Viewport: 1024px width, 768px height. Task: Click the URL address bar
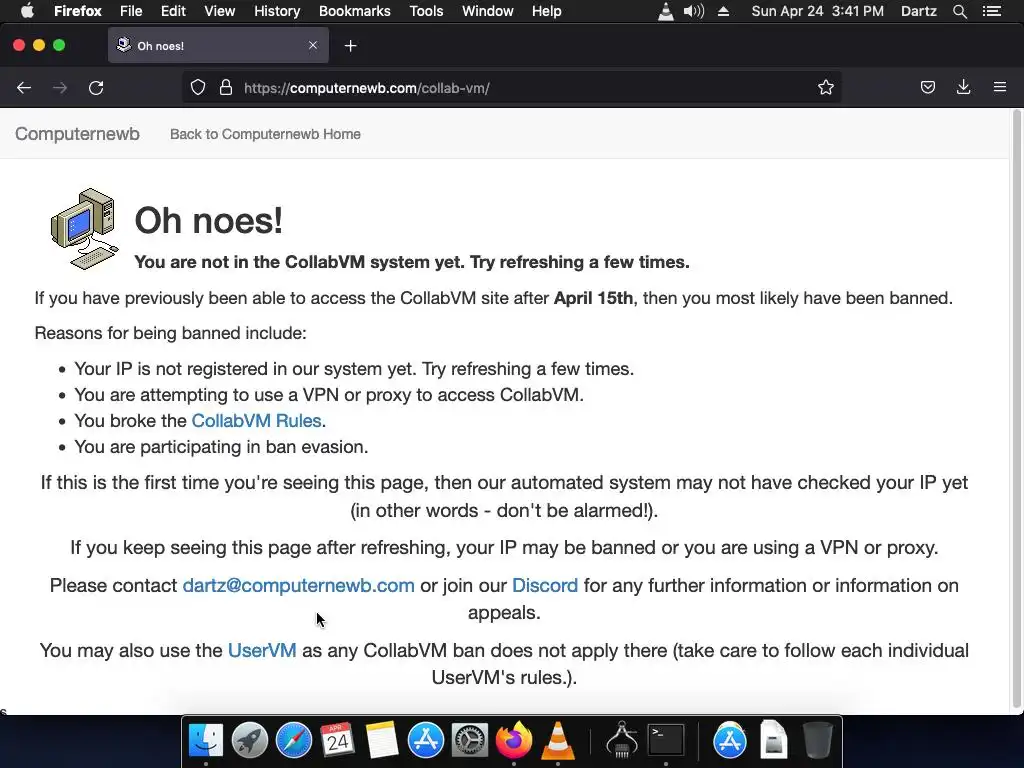click(511, 88)
